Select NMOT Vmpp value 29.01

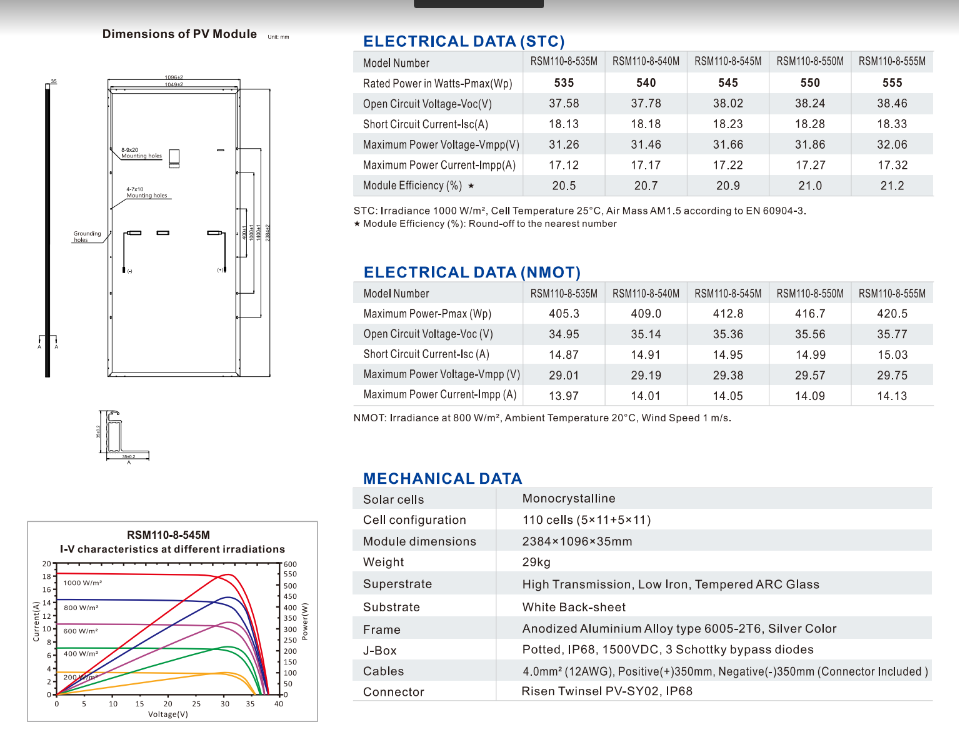point(564,375)
